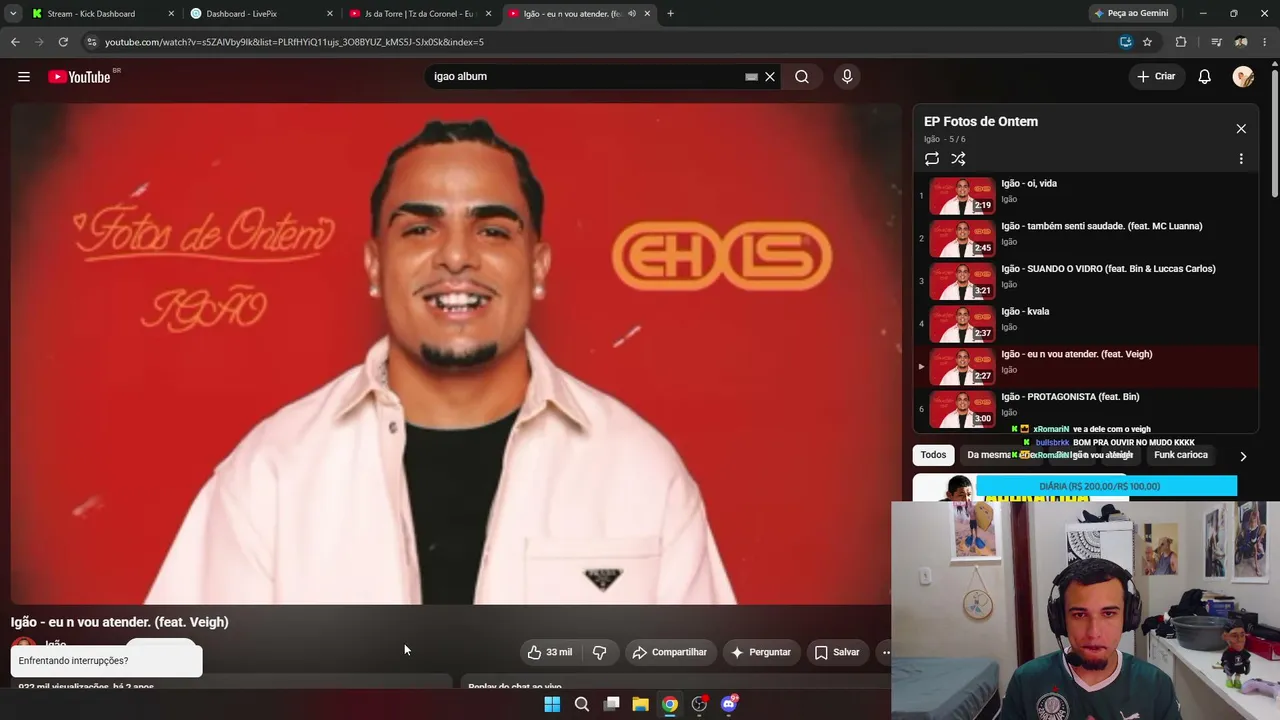Open the tab search dropdown arrow

pos(13,14)
